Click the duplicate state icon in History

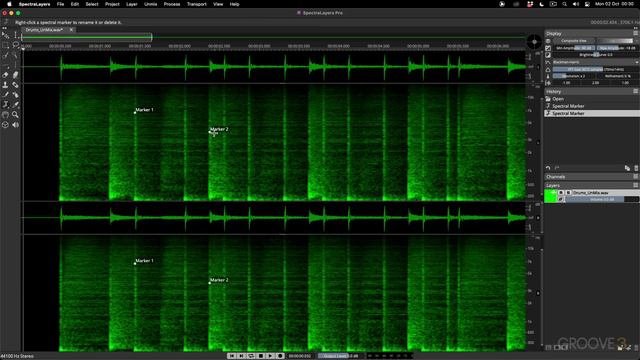coord(627,168)
